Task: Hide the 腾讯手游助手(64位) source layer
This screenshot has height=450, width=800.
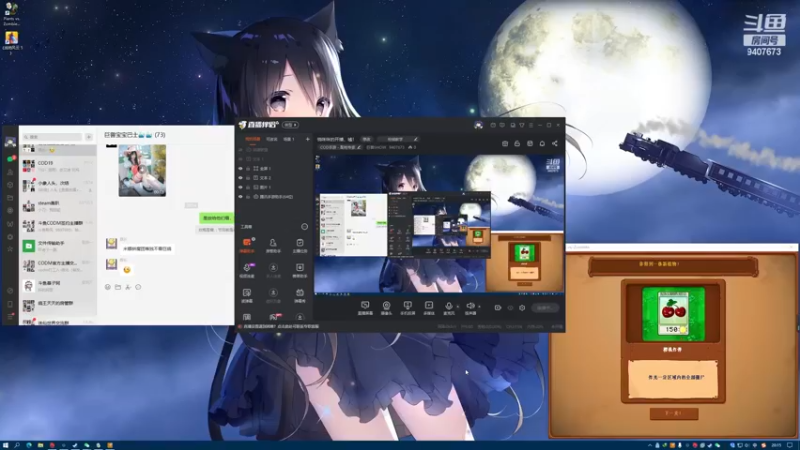Action: tap(241, 196)
